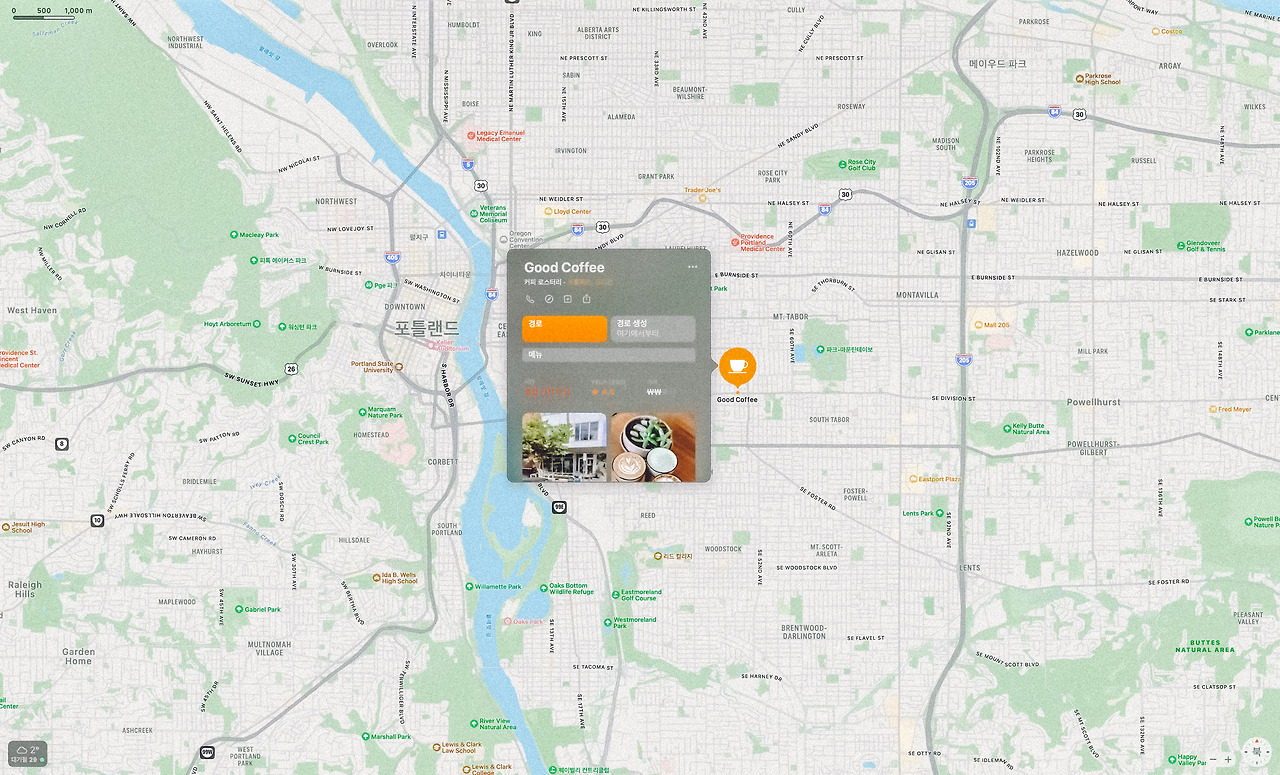Click the Rose City Golf Club marker

(x=842, y=164)
